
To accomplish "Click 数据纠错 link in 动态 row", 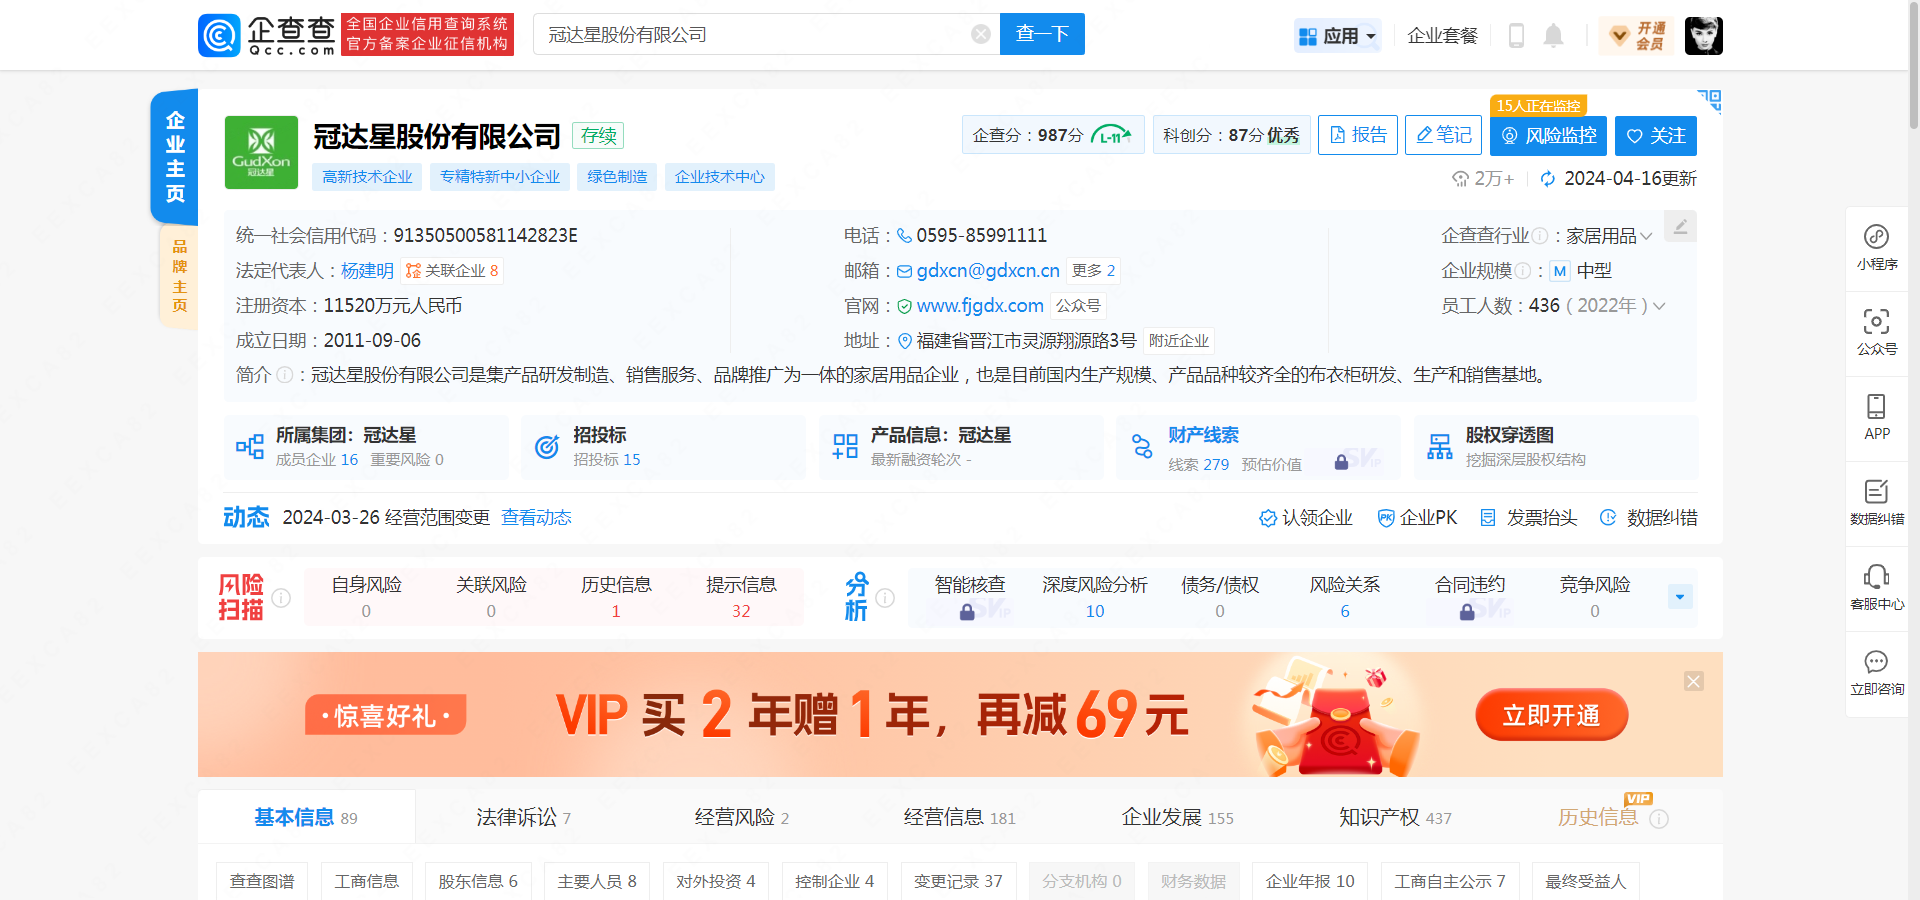I will (1649, 518).
